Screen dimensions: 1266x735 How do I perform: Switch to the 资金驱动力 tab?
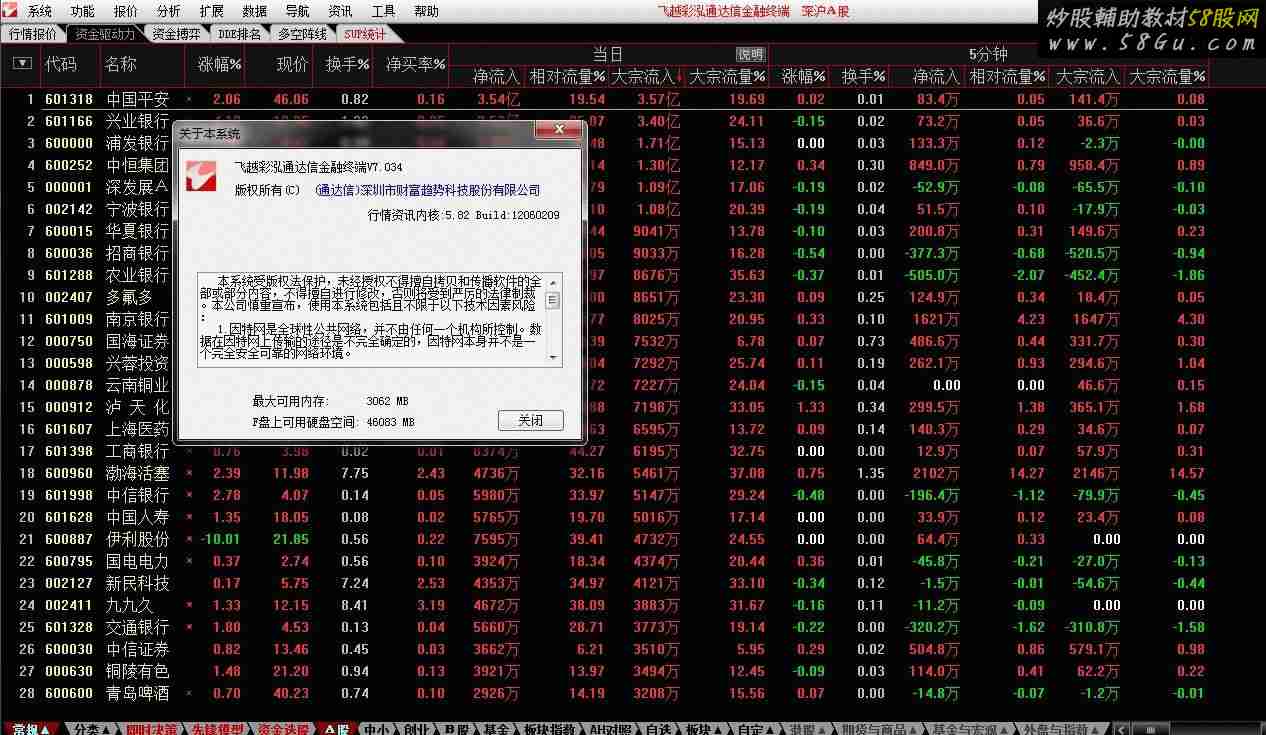click(x=104, y=33)
